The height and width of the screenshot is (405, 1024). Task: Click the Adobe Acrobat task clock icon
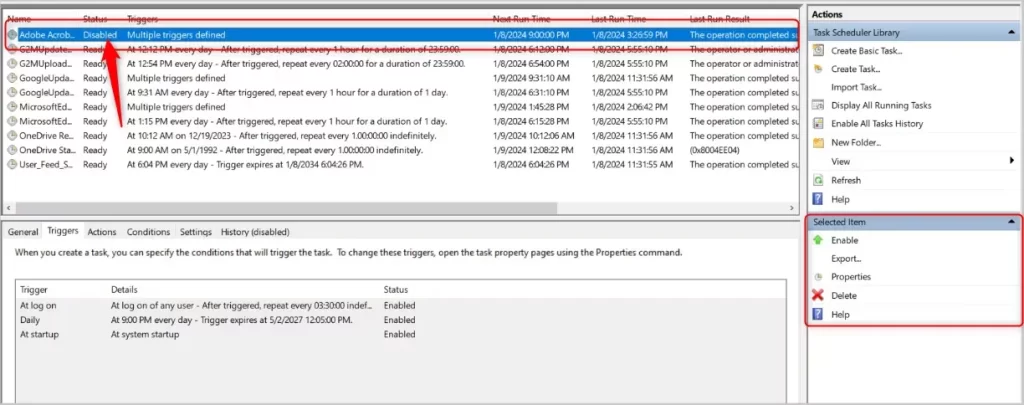pos(12,35)
